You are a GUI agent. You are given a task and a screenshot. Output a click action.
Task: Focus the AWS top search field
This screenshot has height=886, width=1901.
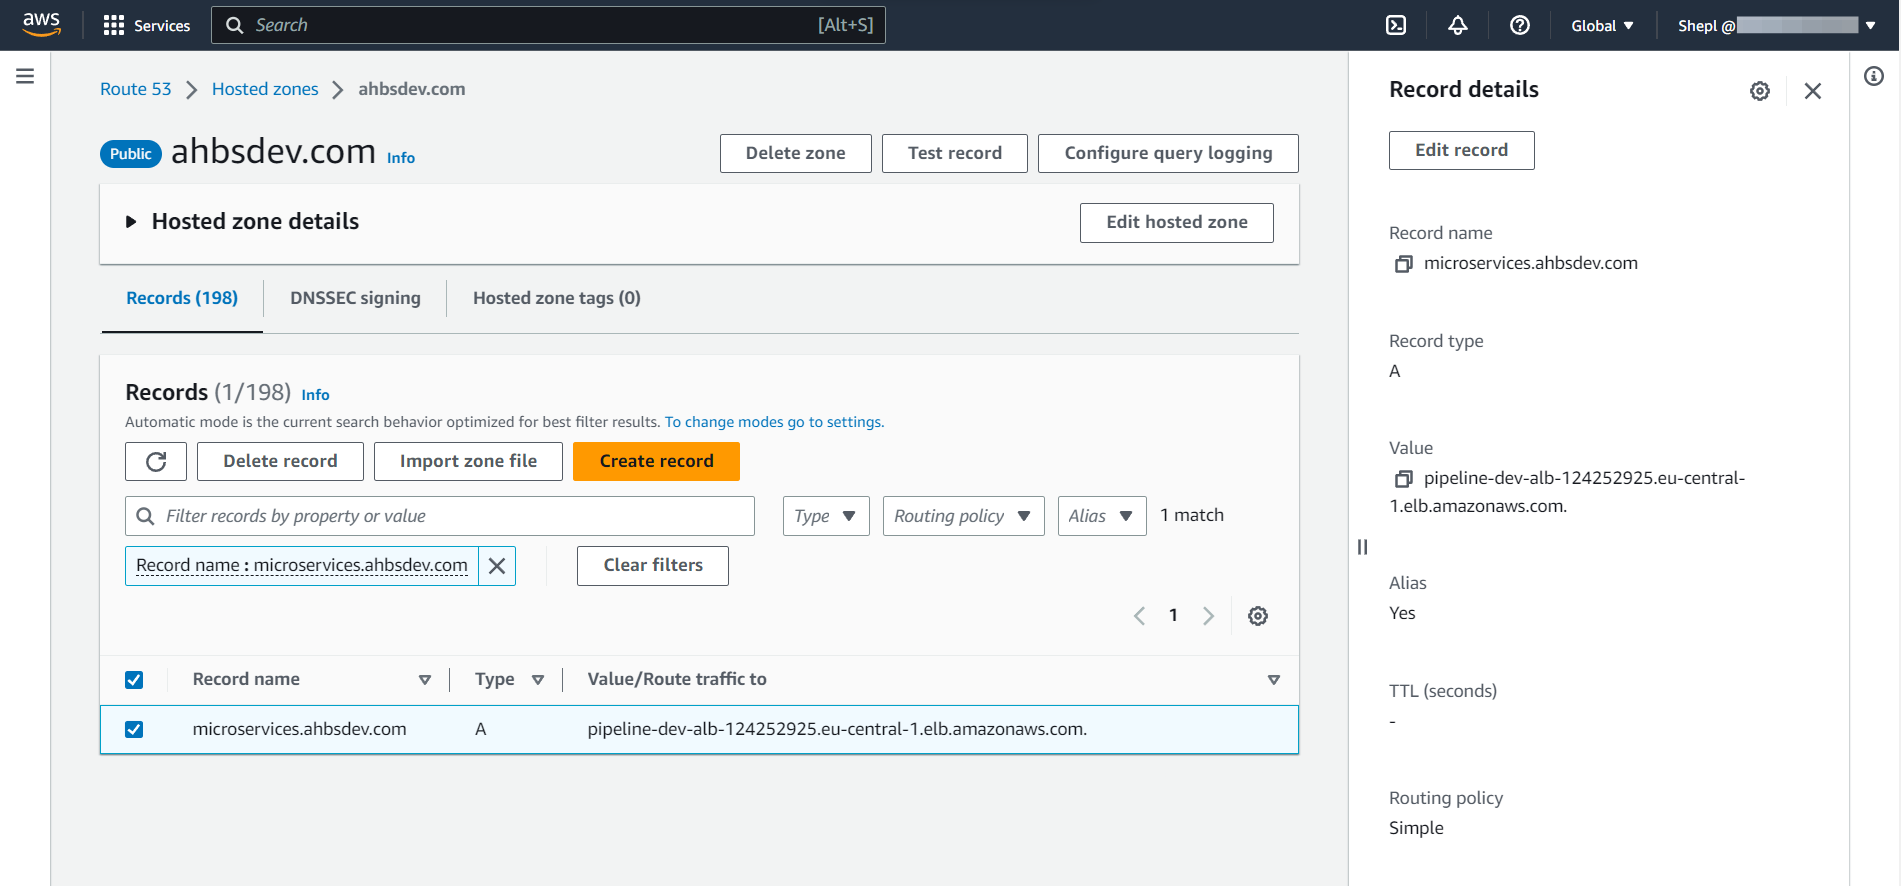click(x=548, y=25)
